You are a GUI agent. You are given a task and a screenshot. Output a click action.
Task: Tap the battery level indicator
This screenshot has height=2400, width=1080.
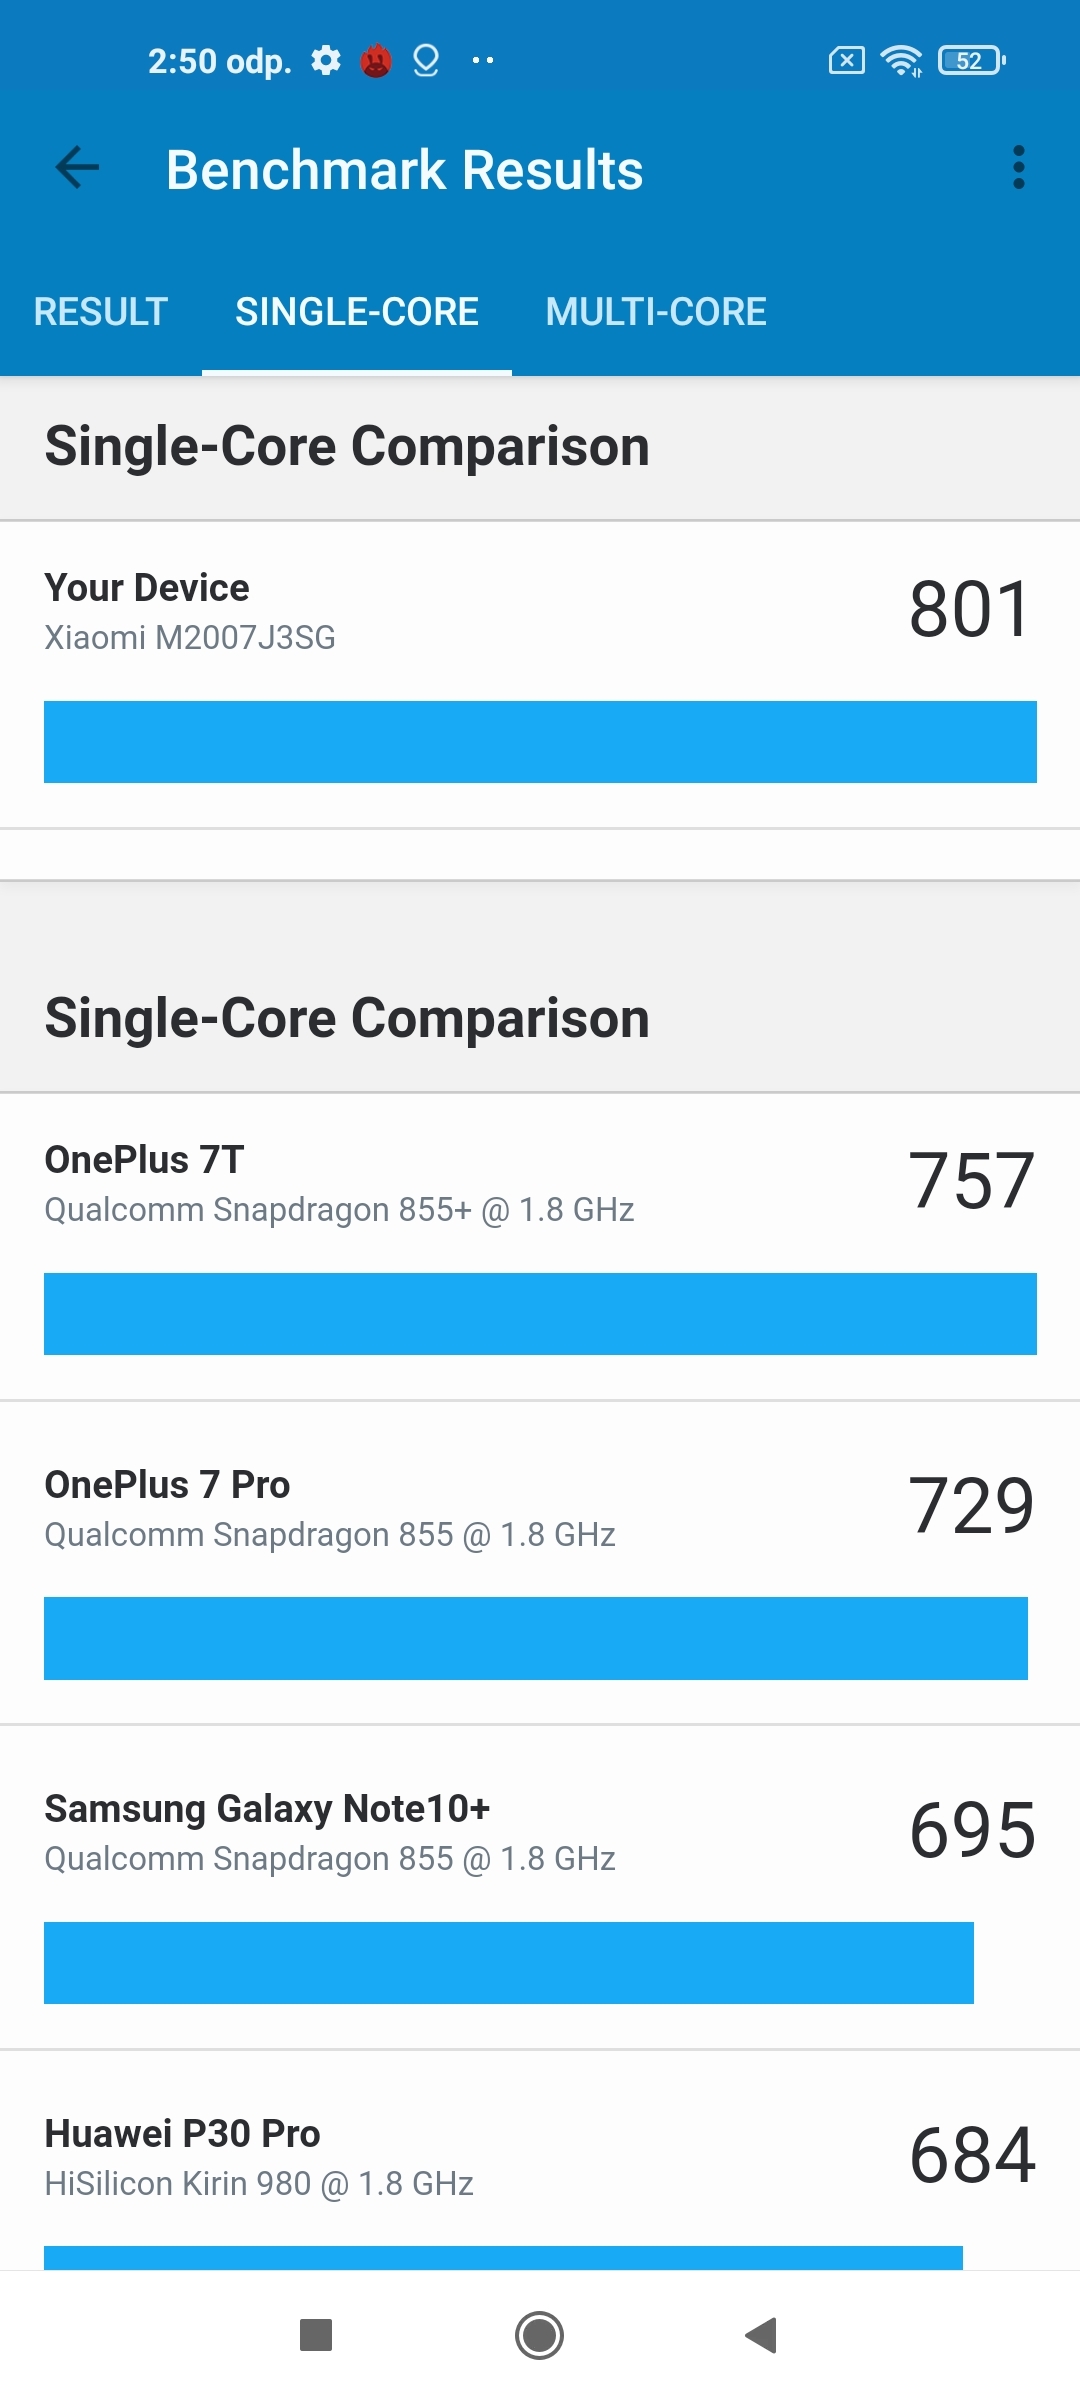tap(972, 60)
